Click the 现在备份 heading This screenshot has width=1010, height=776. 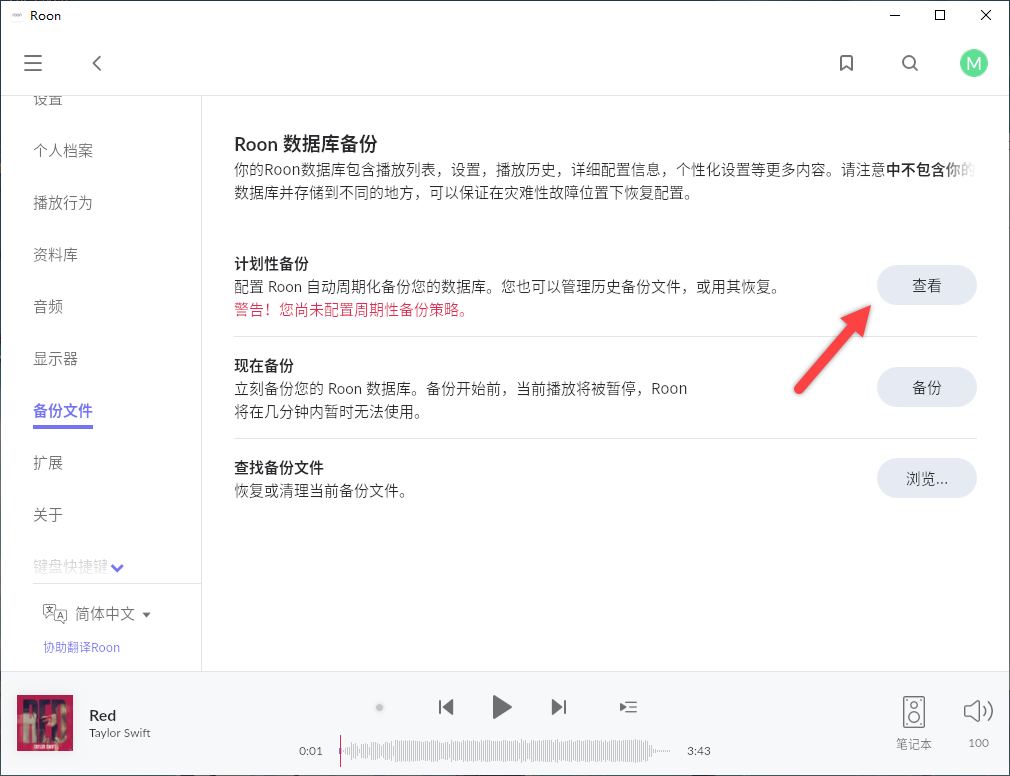pyautogui.click(x=264, y=366)
